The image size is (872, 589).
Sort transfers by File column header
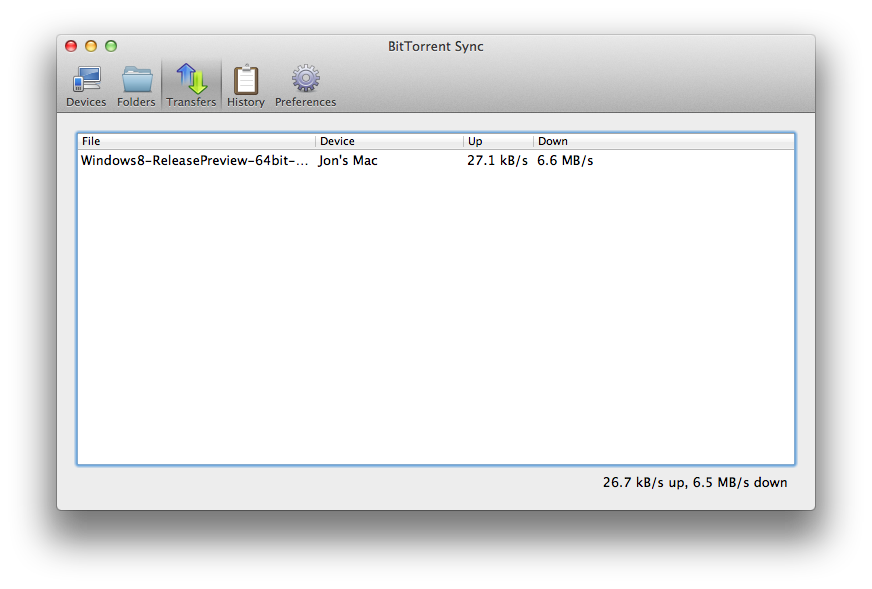point(196,141)
